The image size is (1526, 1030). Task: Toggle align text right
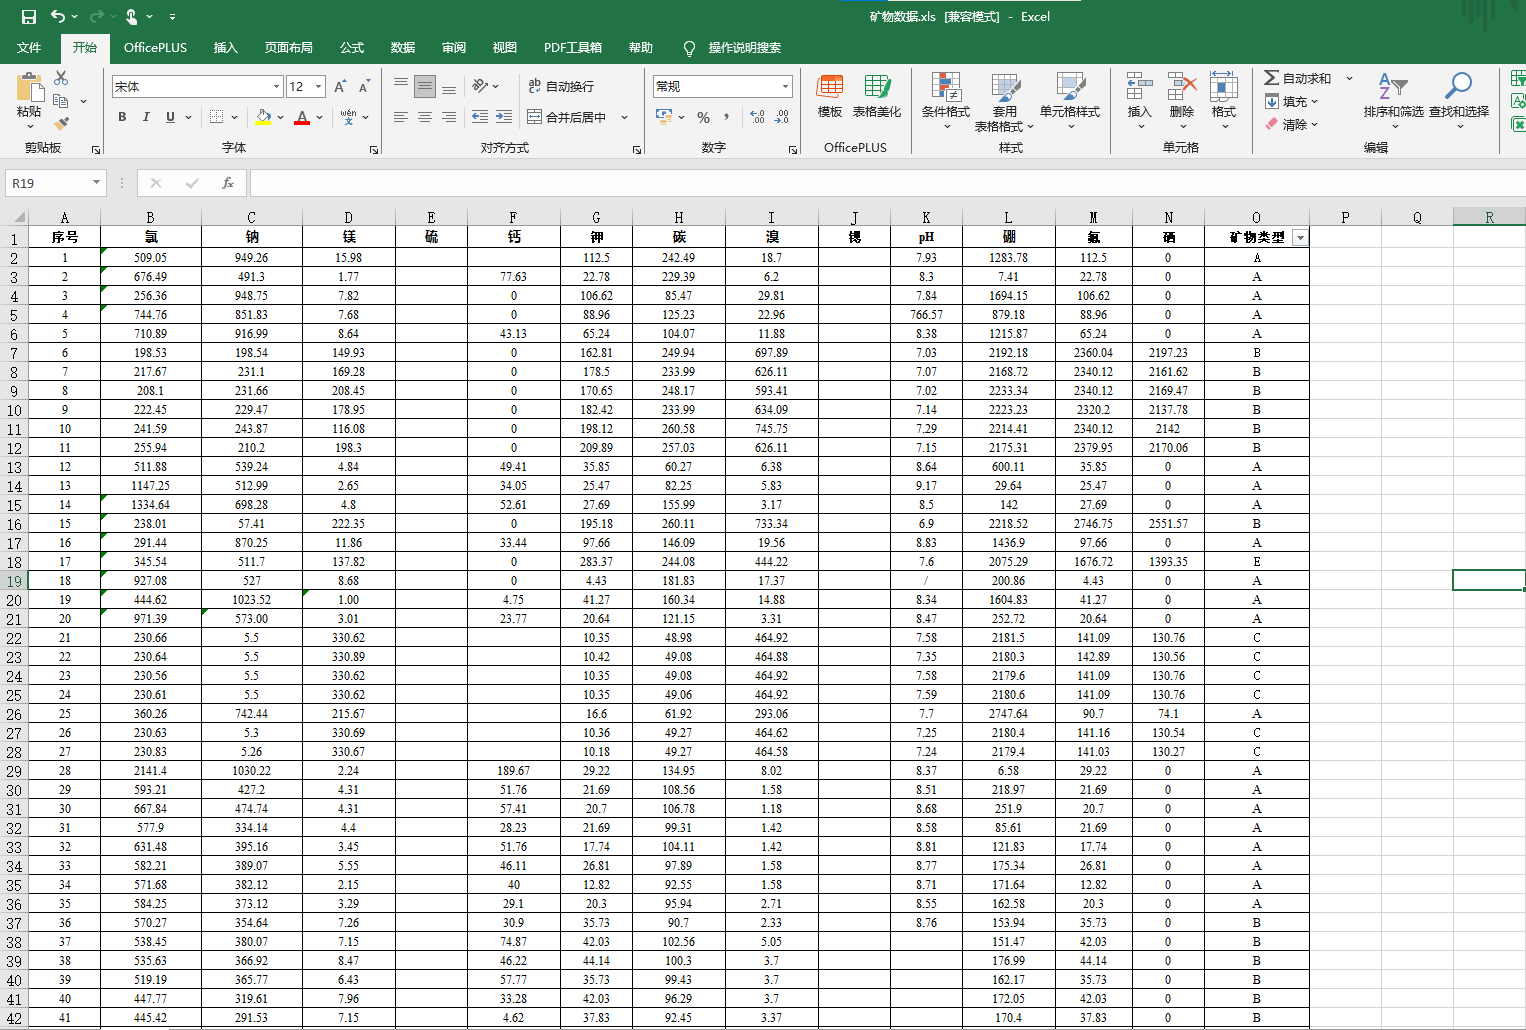[448, 117]
